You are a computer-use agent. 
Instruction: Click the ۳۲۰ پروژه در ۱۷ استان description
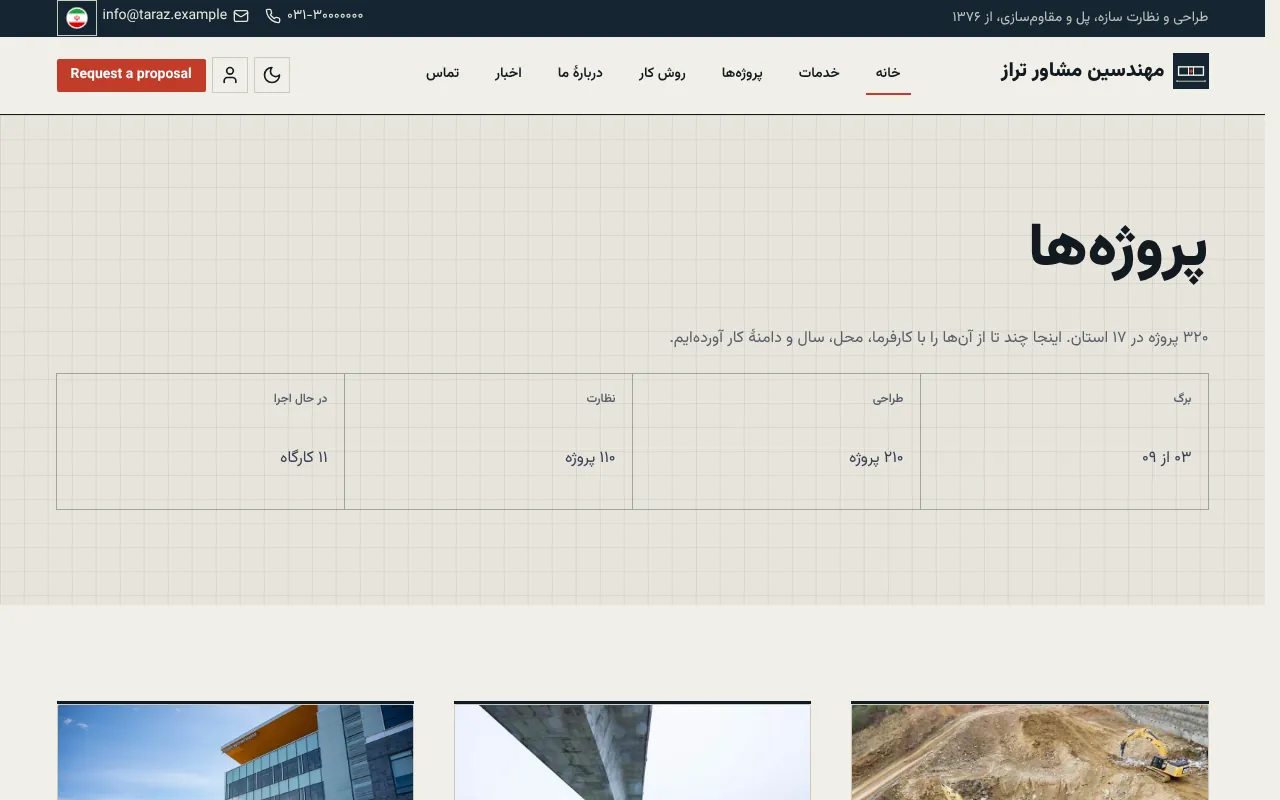pyautogui.click(x=939, y=338)
